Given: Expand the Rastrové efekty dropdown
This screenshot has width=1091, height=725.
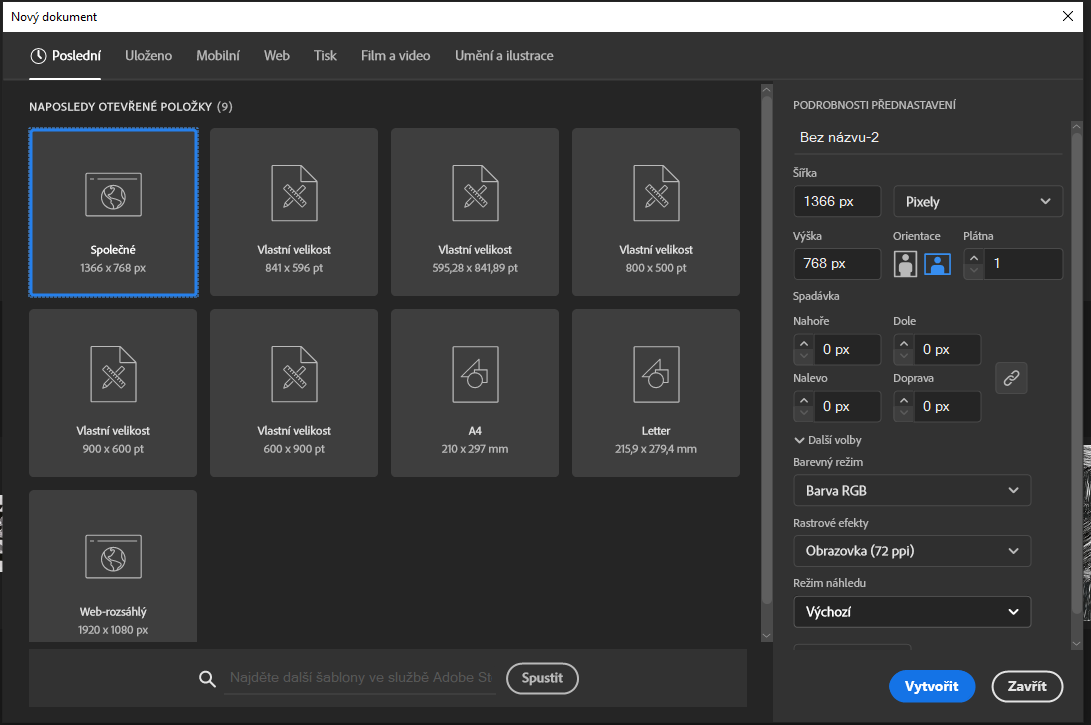Looking at the screenshot, I should coord(912,551).
